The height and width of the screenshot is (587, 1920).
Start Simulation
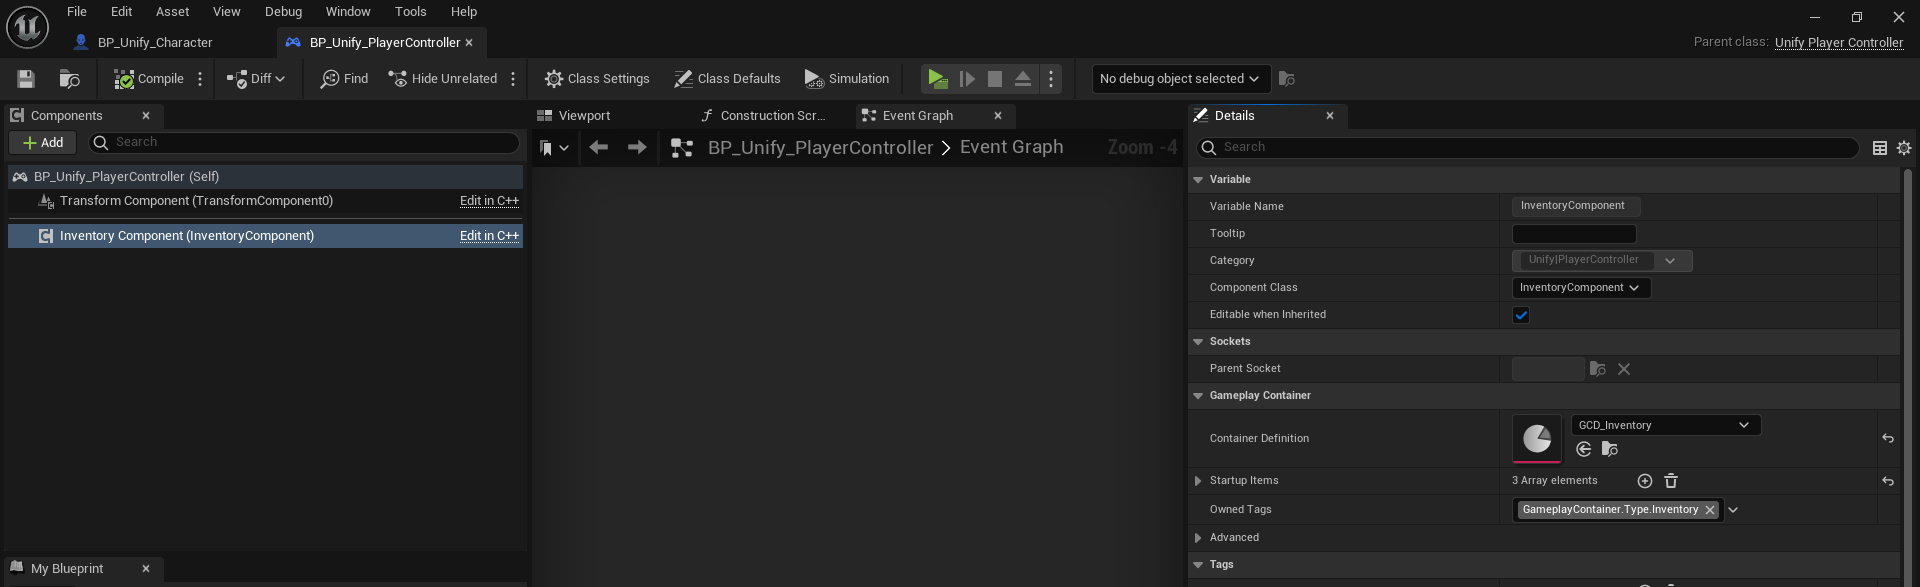click(847, 79)
